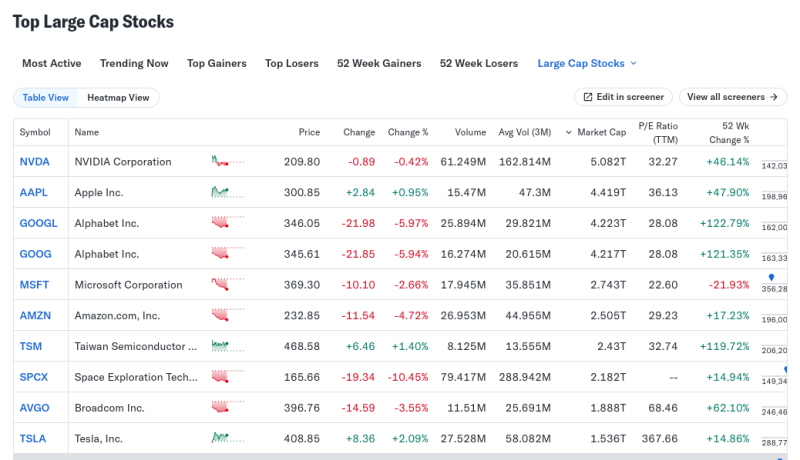Click the Amazon.com, Inc. name cell
The width and height of the screenshot is (800, 460).
[117, 315]
